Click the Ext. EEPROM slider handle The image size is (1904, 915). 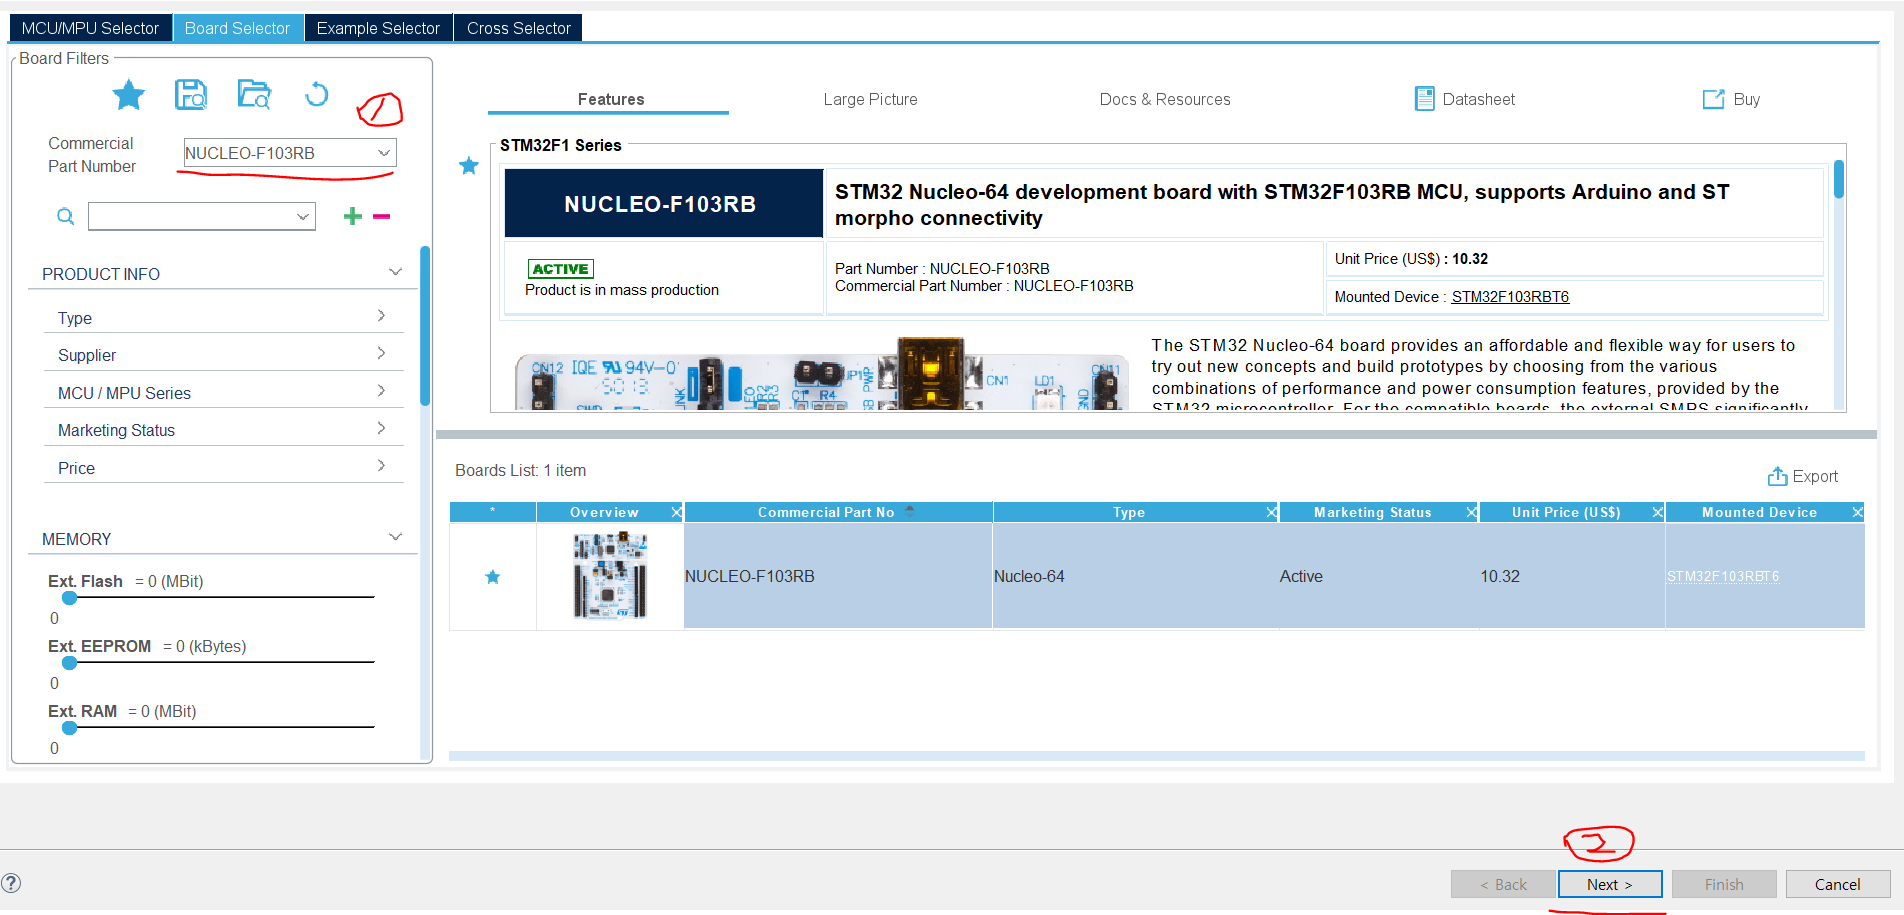69,663
